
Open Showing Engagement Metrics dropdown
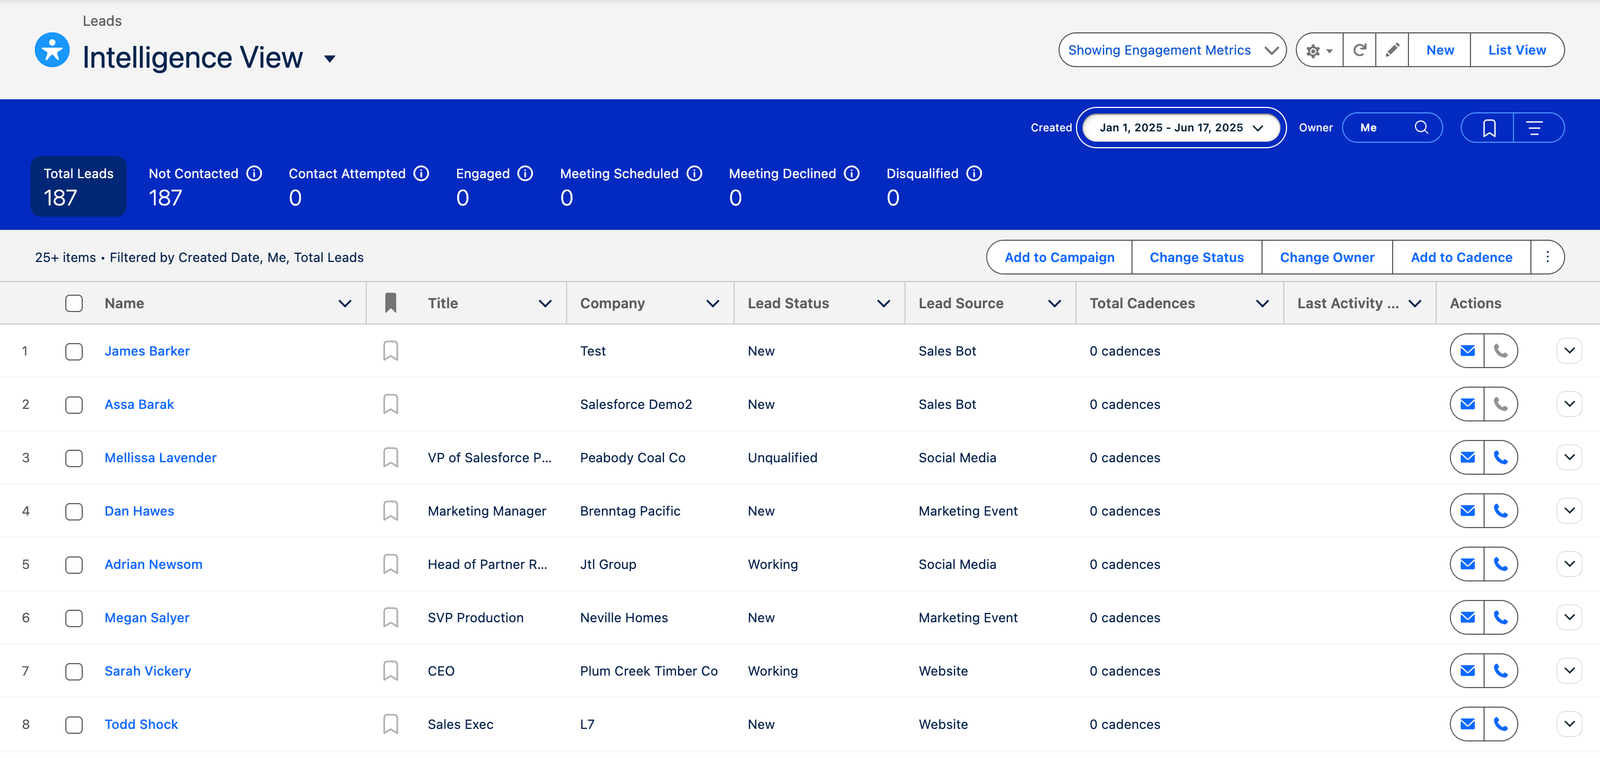coord(1172,50)
